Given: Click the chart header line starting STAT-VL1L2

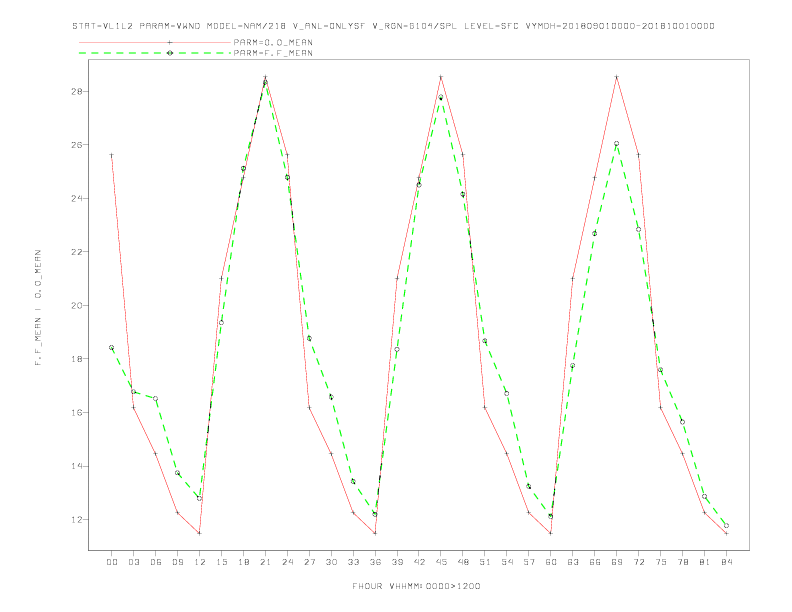Looking at the screenshot, I should pyautogui.click(x=393, y=26).
